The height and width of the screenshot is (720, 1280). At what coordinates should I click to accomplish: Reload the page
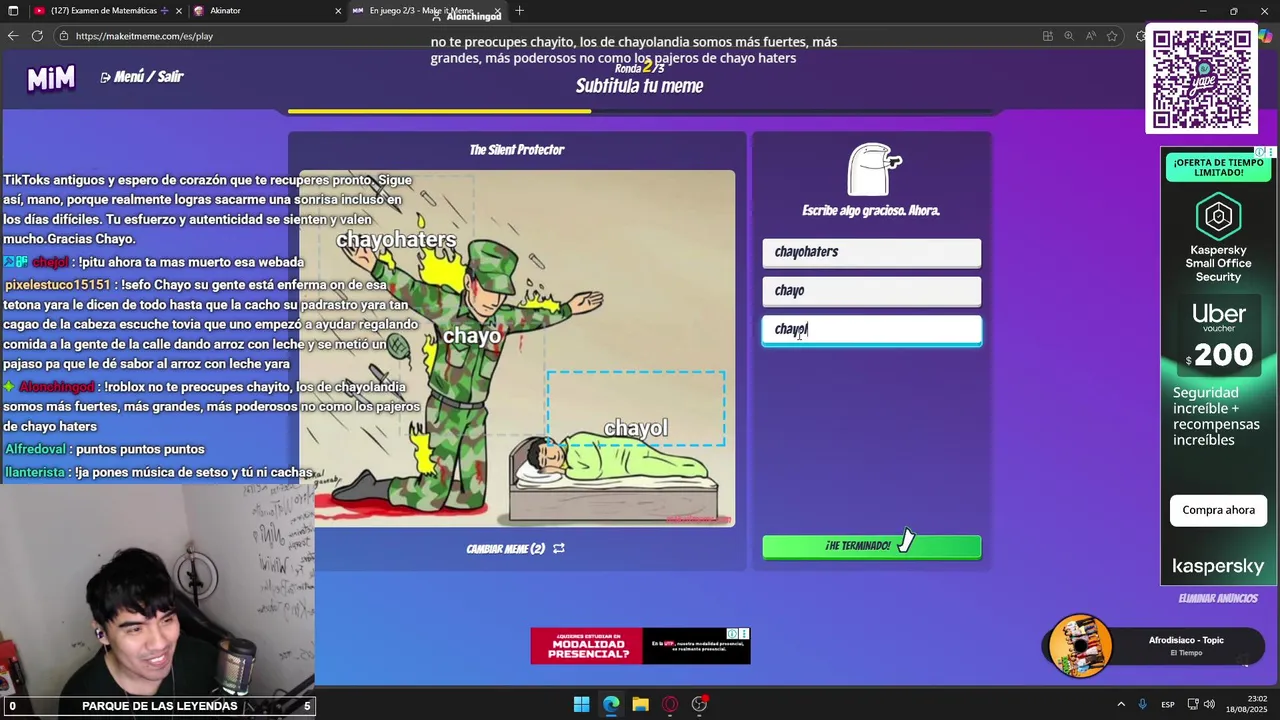tap(37, 36)
